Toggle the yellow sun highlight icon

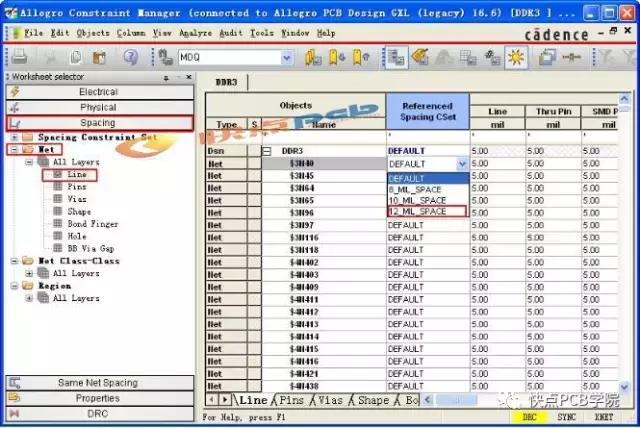516,57
